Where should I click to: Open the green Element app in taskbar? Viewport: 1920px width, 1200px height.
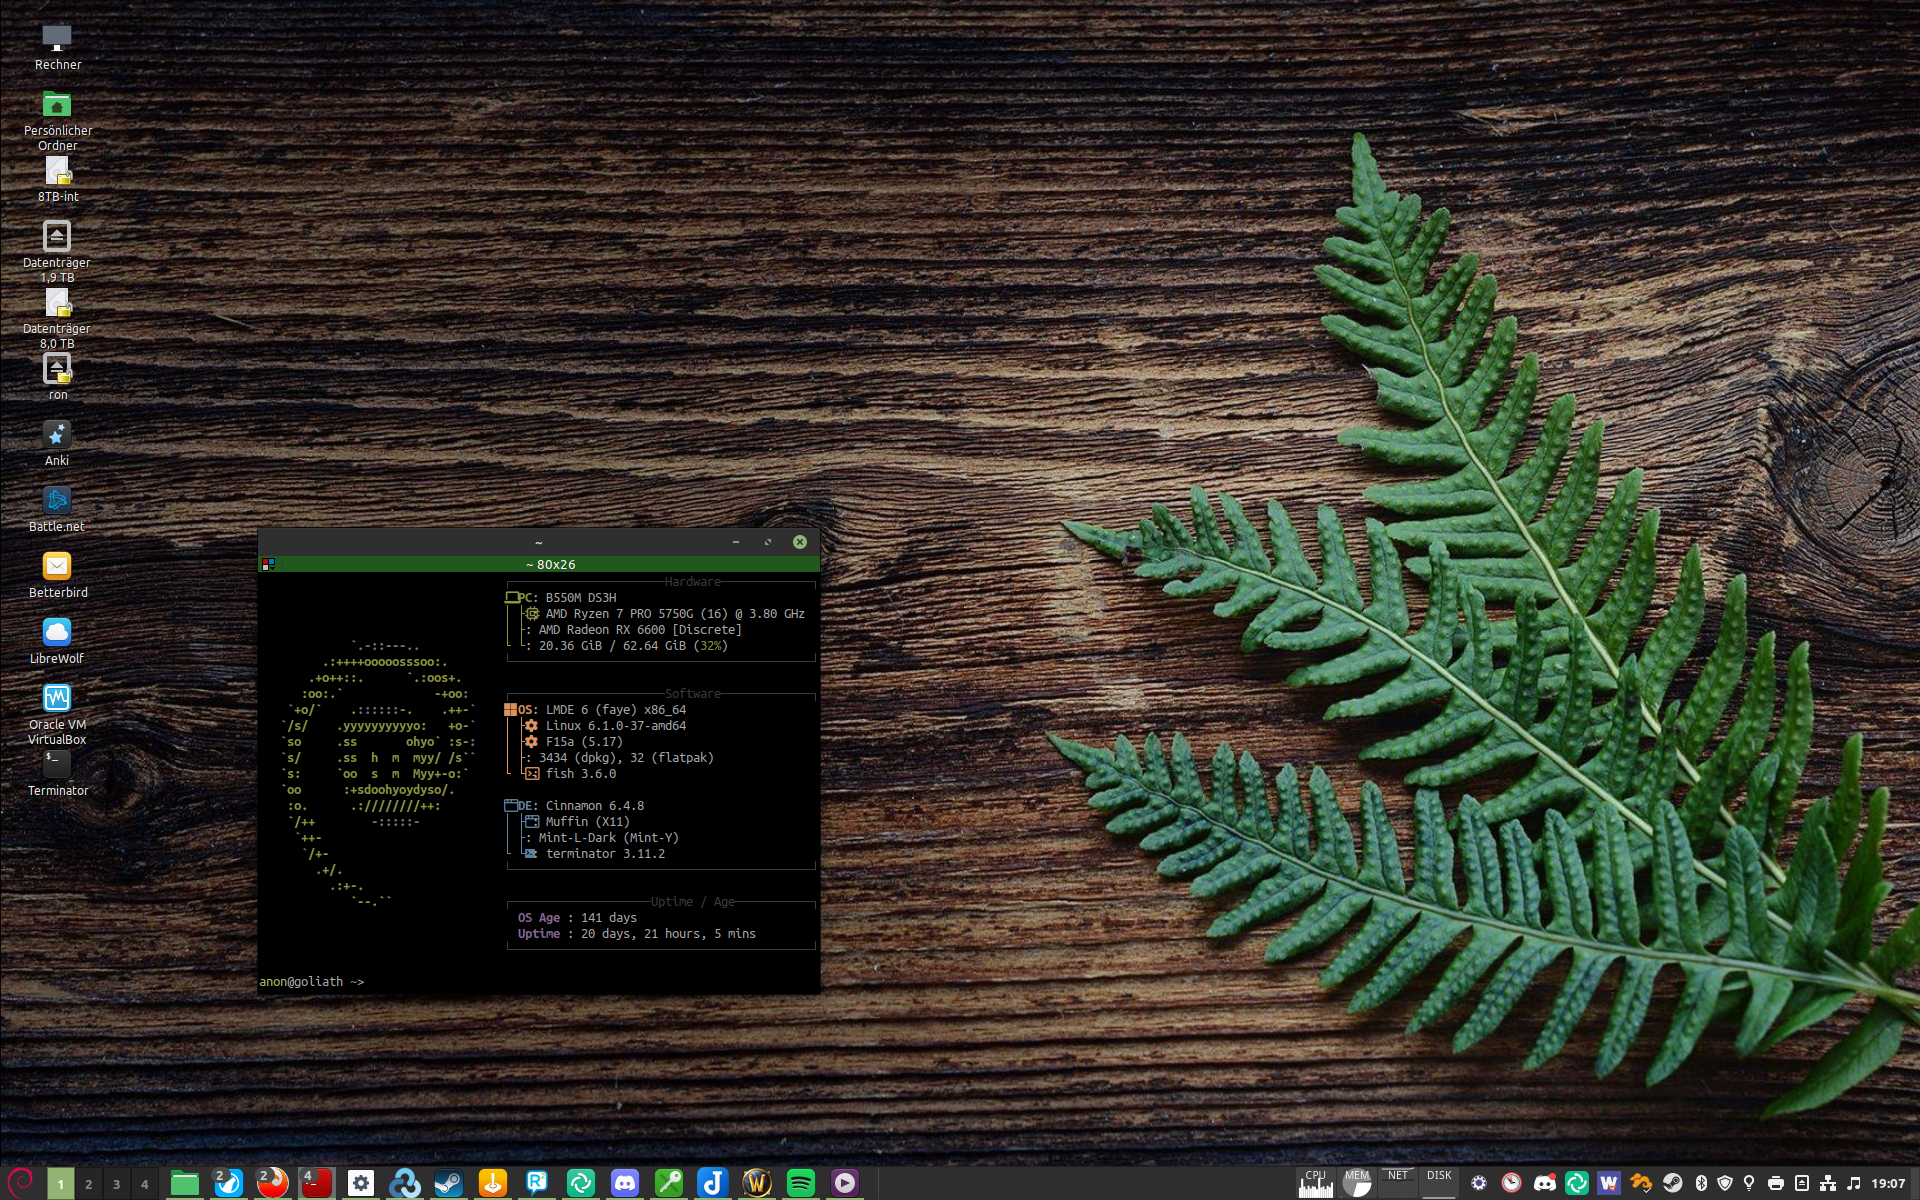coord(581,1184)
